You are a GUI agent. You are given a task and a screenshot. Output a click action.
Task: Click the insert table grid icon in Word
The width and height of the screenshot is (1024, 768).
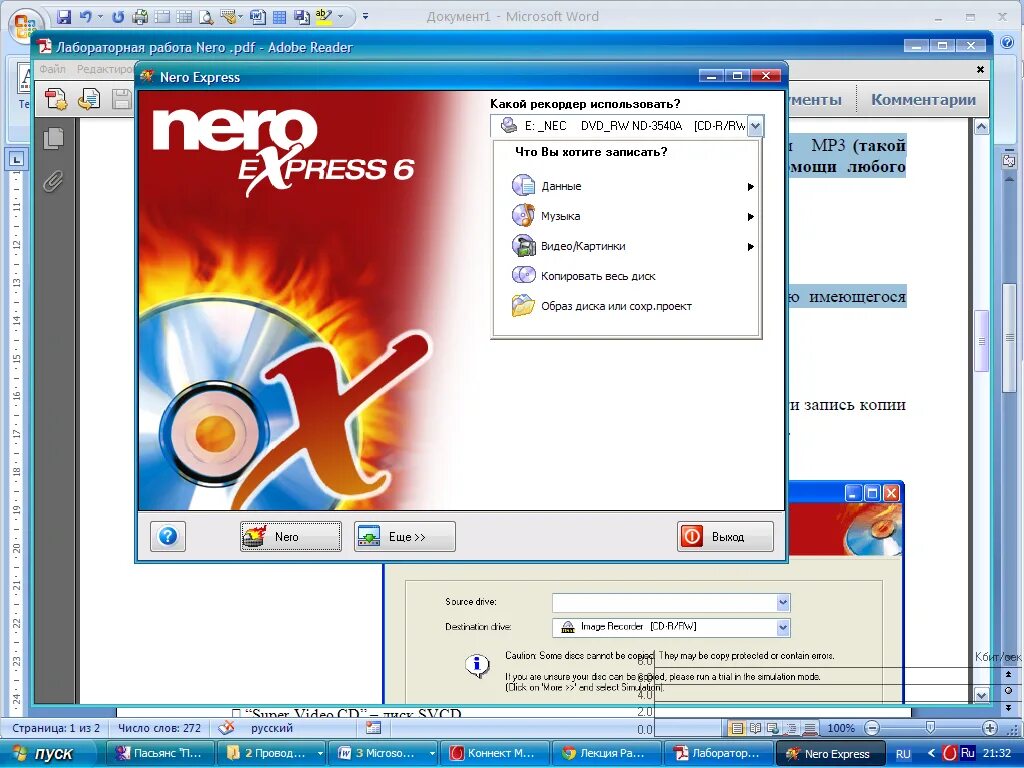pos(184,16)
